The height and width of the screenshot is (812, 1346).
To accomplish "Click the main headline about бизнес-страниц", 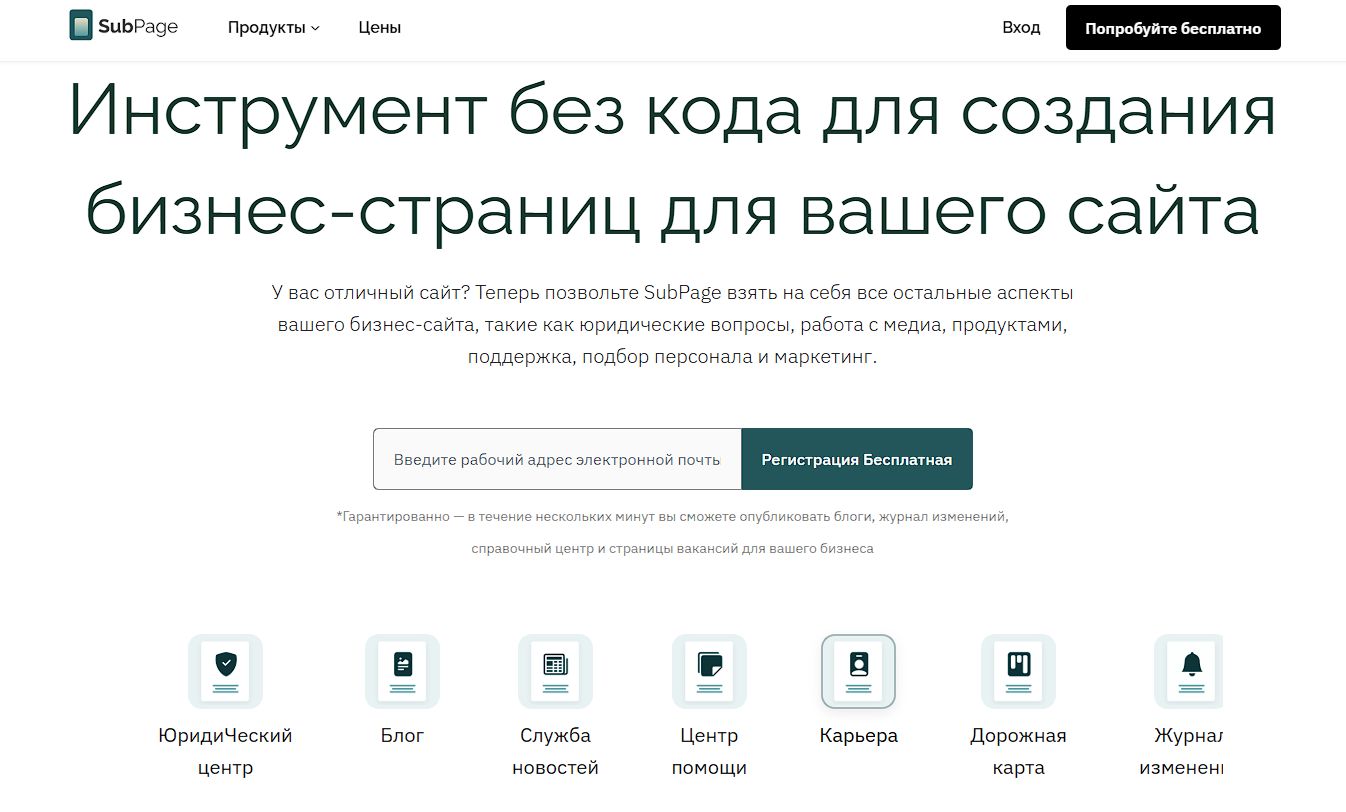I will point(672,160).
